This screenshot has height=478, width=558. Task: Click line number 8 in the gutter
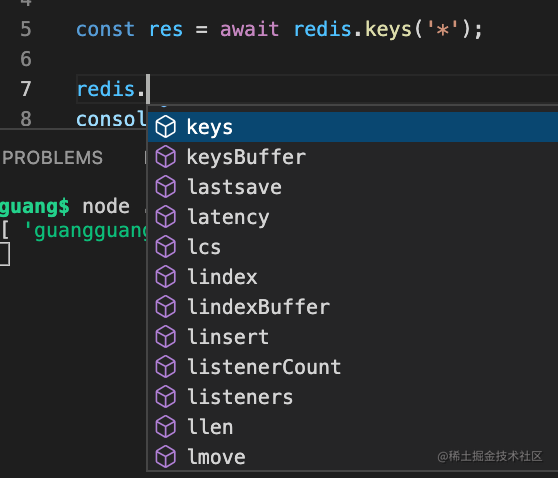(x=26, y=119)
